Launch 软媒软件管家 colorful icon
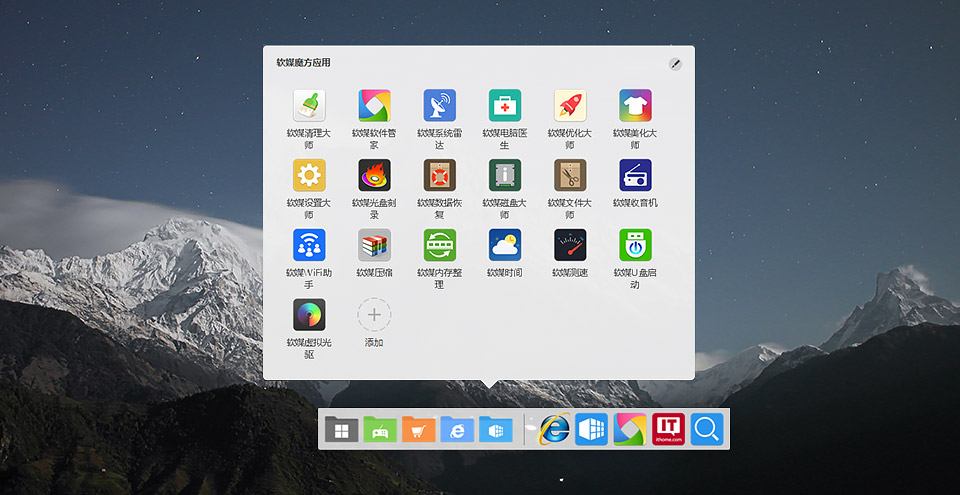Screen dimensions: 960x495 pyautogui.click(x=374, y=105)
